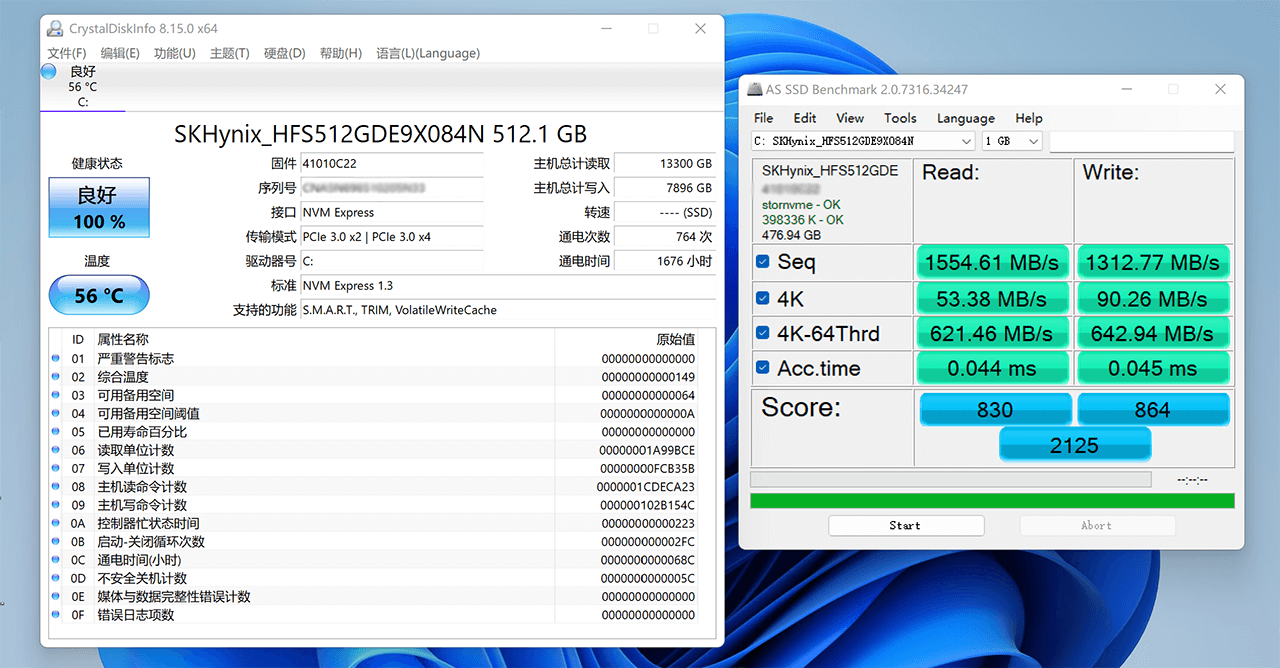Click the status dot for attribute 0F 错误日志项数
Screen dimensions: 1280x668
coord(55,615)
